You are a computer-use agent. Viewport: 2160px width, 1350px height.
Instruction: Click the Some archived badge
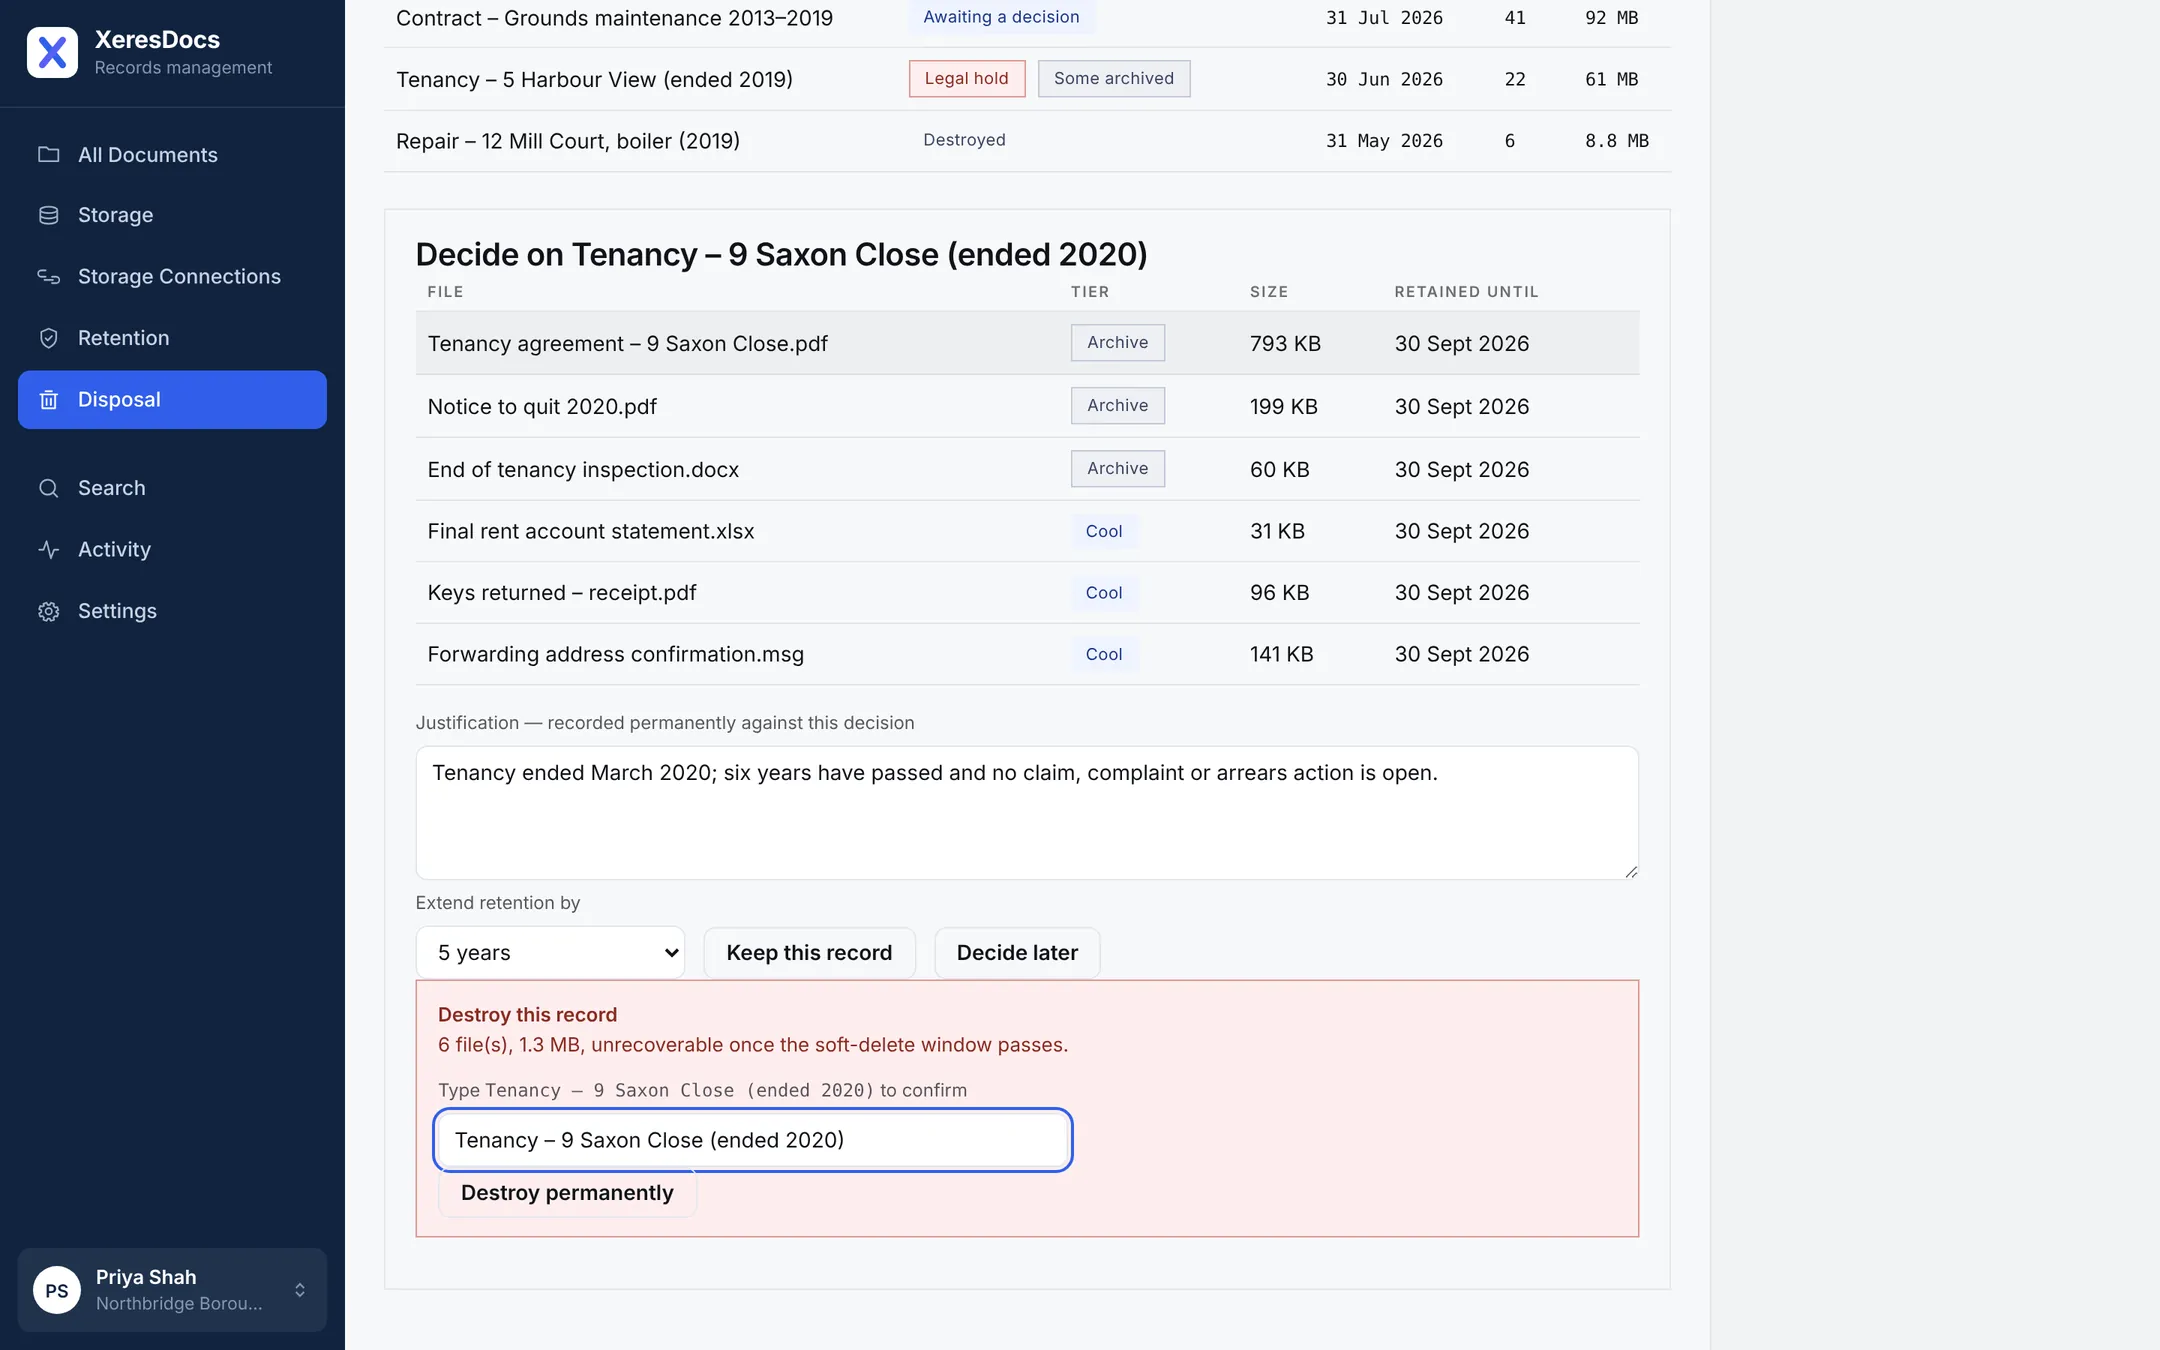1114,79
